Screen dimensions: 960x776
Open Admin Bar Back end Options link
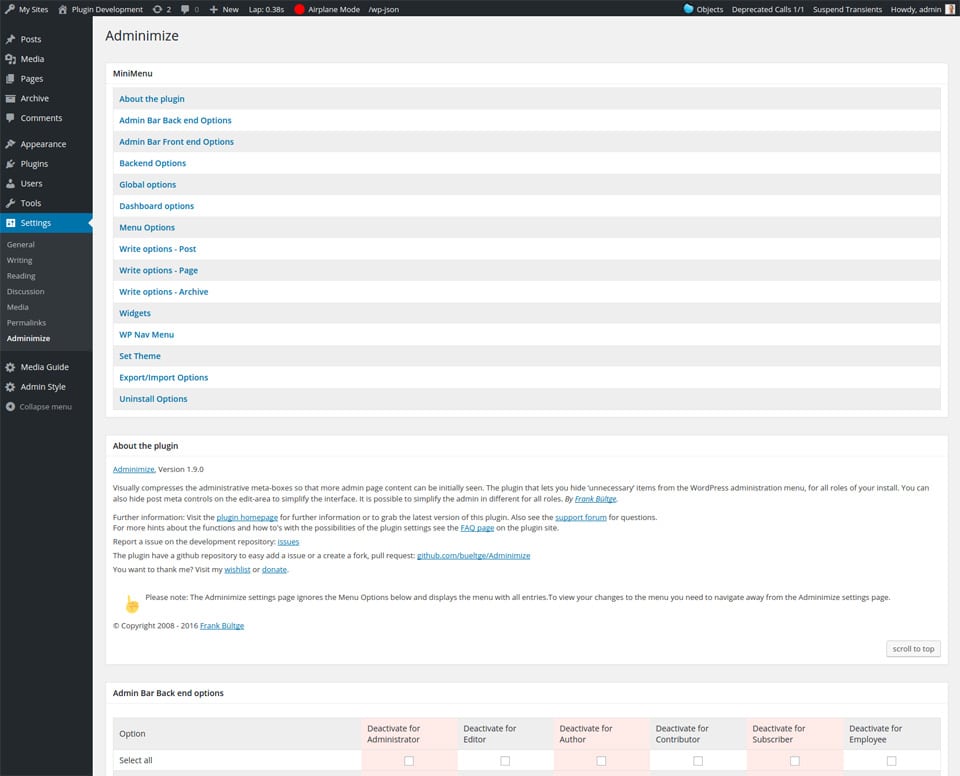tap(175, 120)
